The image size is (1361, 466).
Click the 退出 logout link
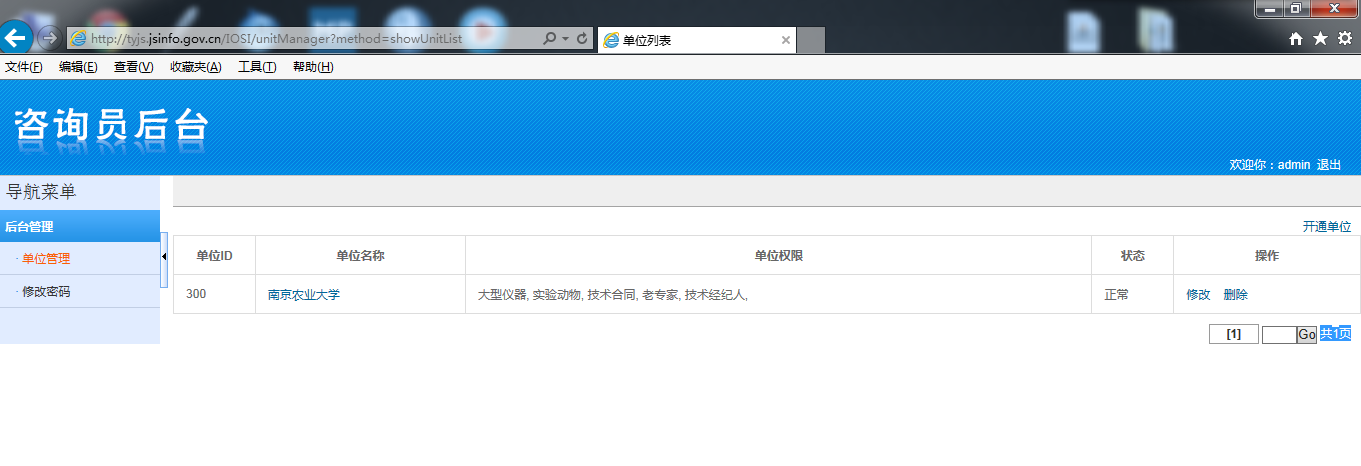(1329, 165)
